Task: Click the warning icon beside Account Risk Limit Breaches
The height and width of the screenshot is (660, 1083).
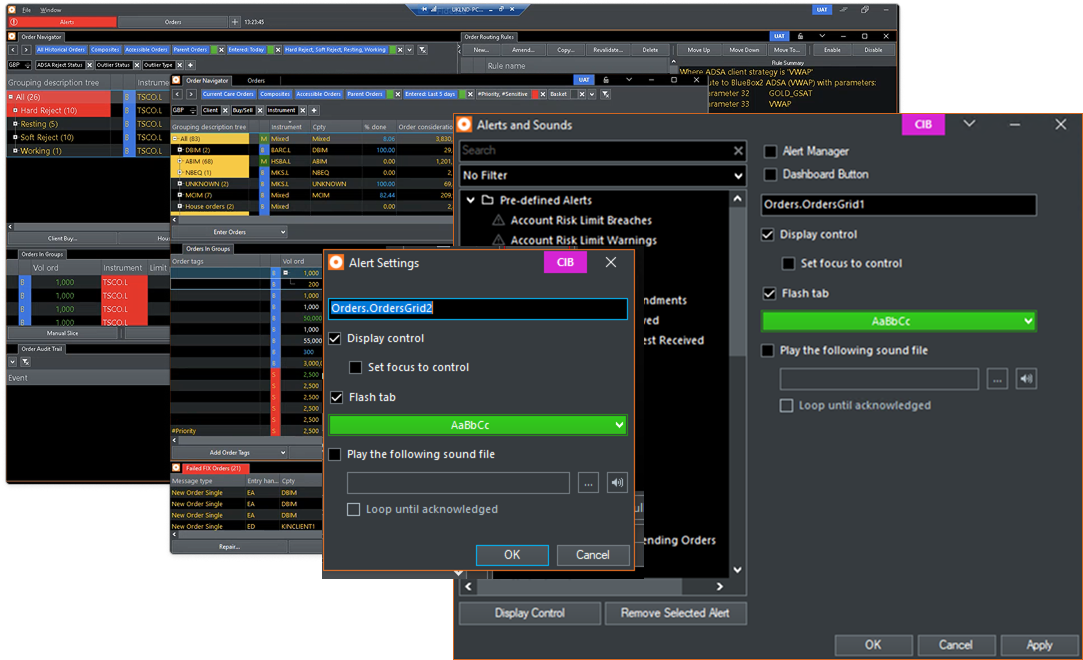Action: pos(498,220)
